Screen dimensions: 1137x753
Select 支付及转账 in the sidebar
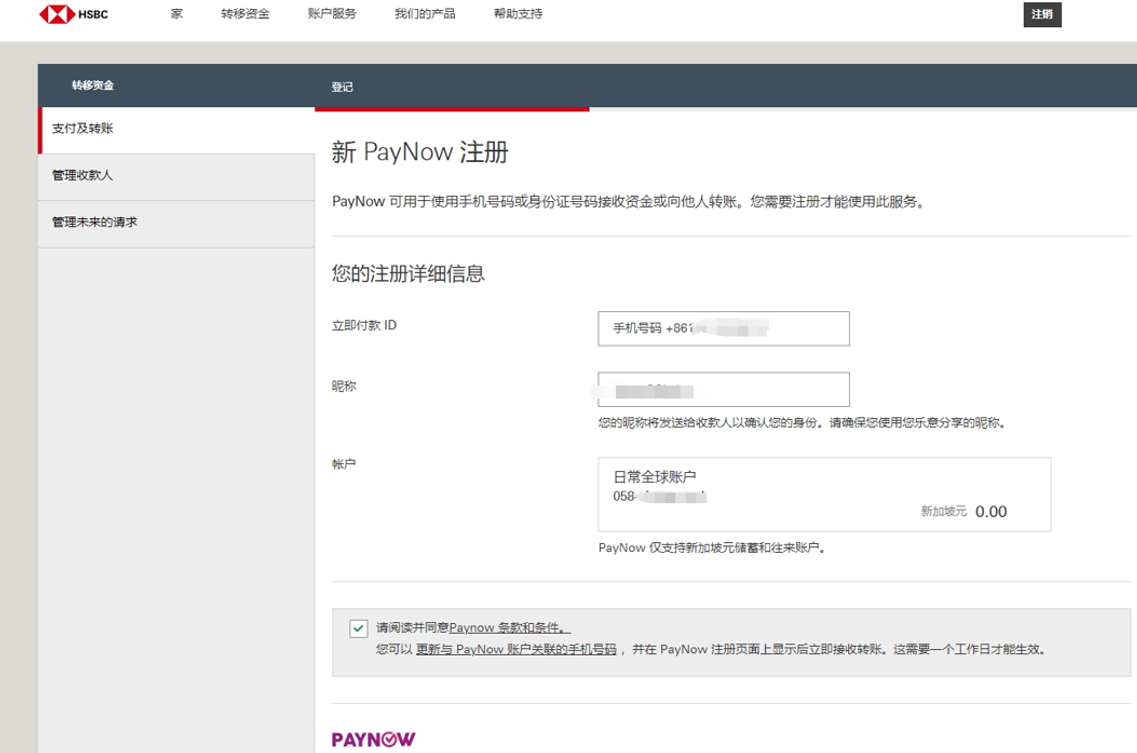[83, 127]
